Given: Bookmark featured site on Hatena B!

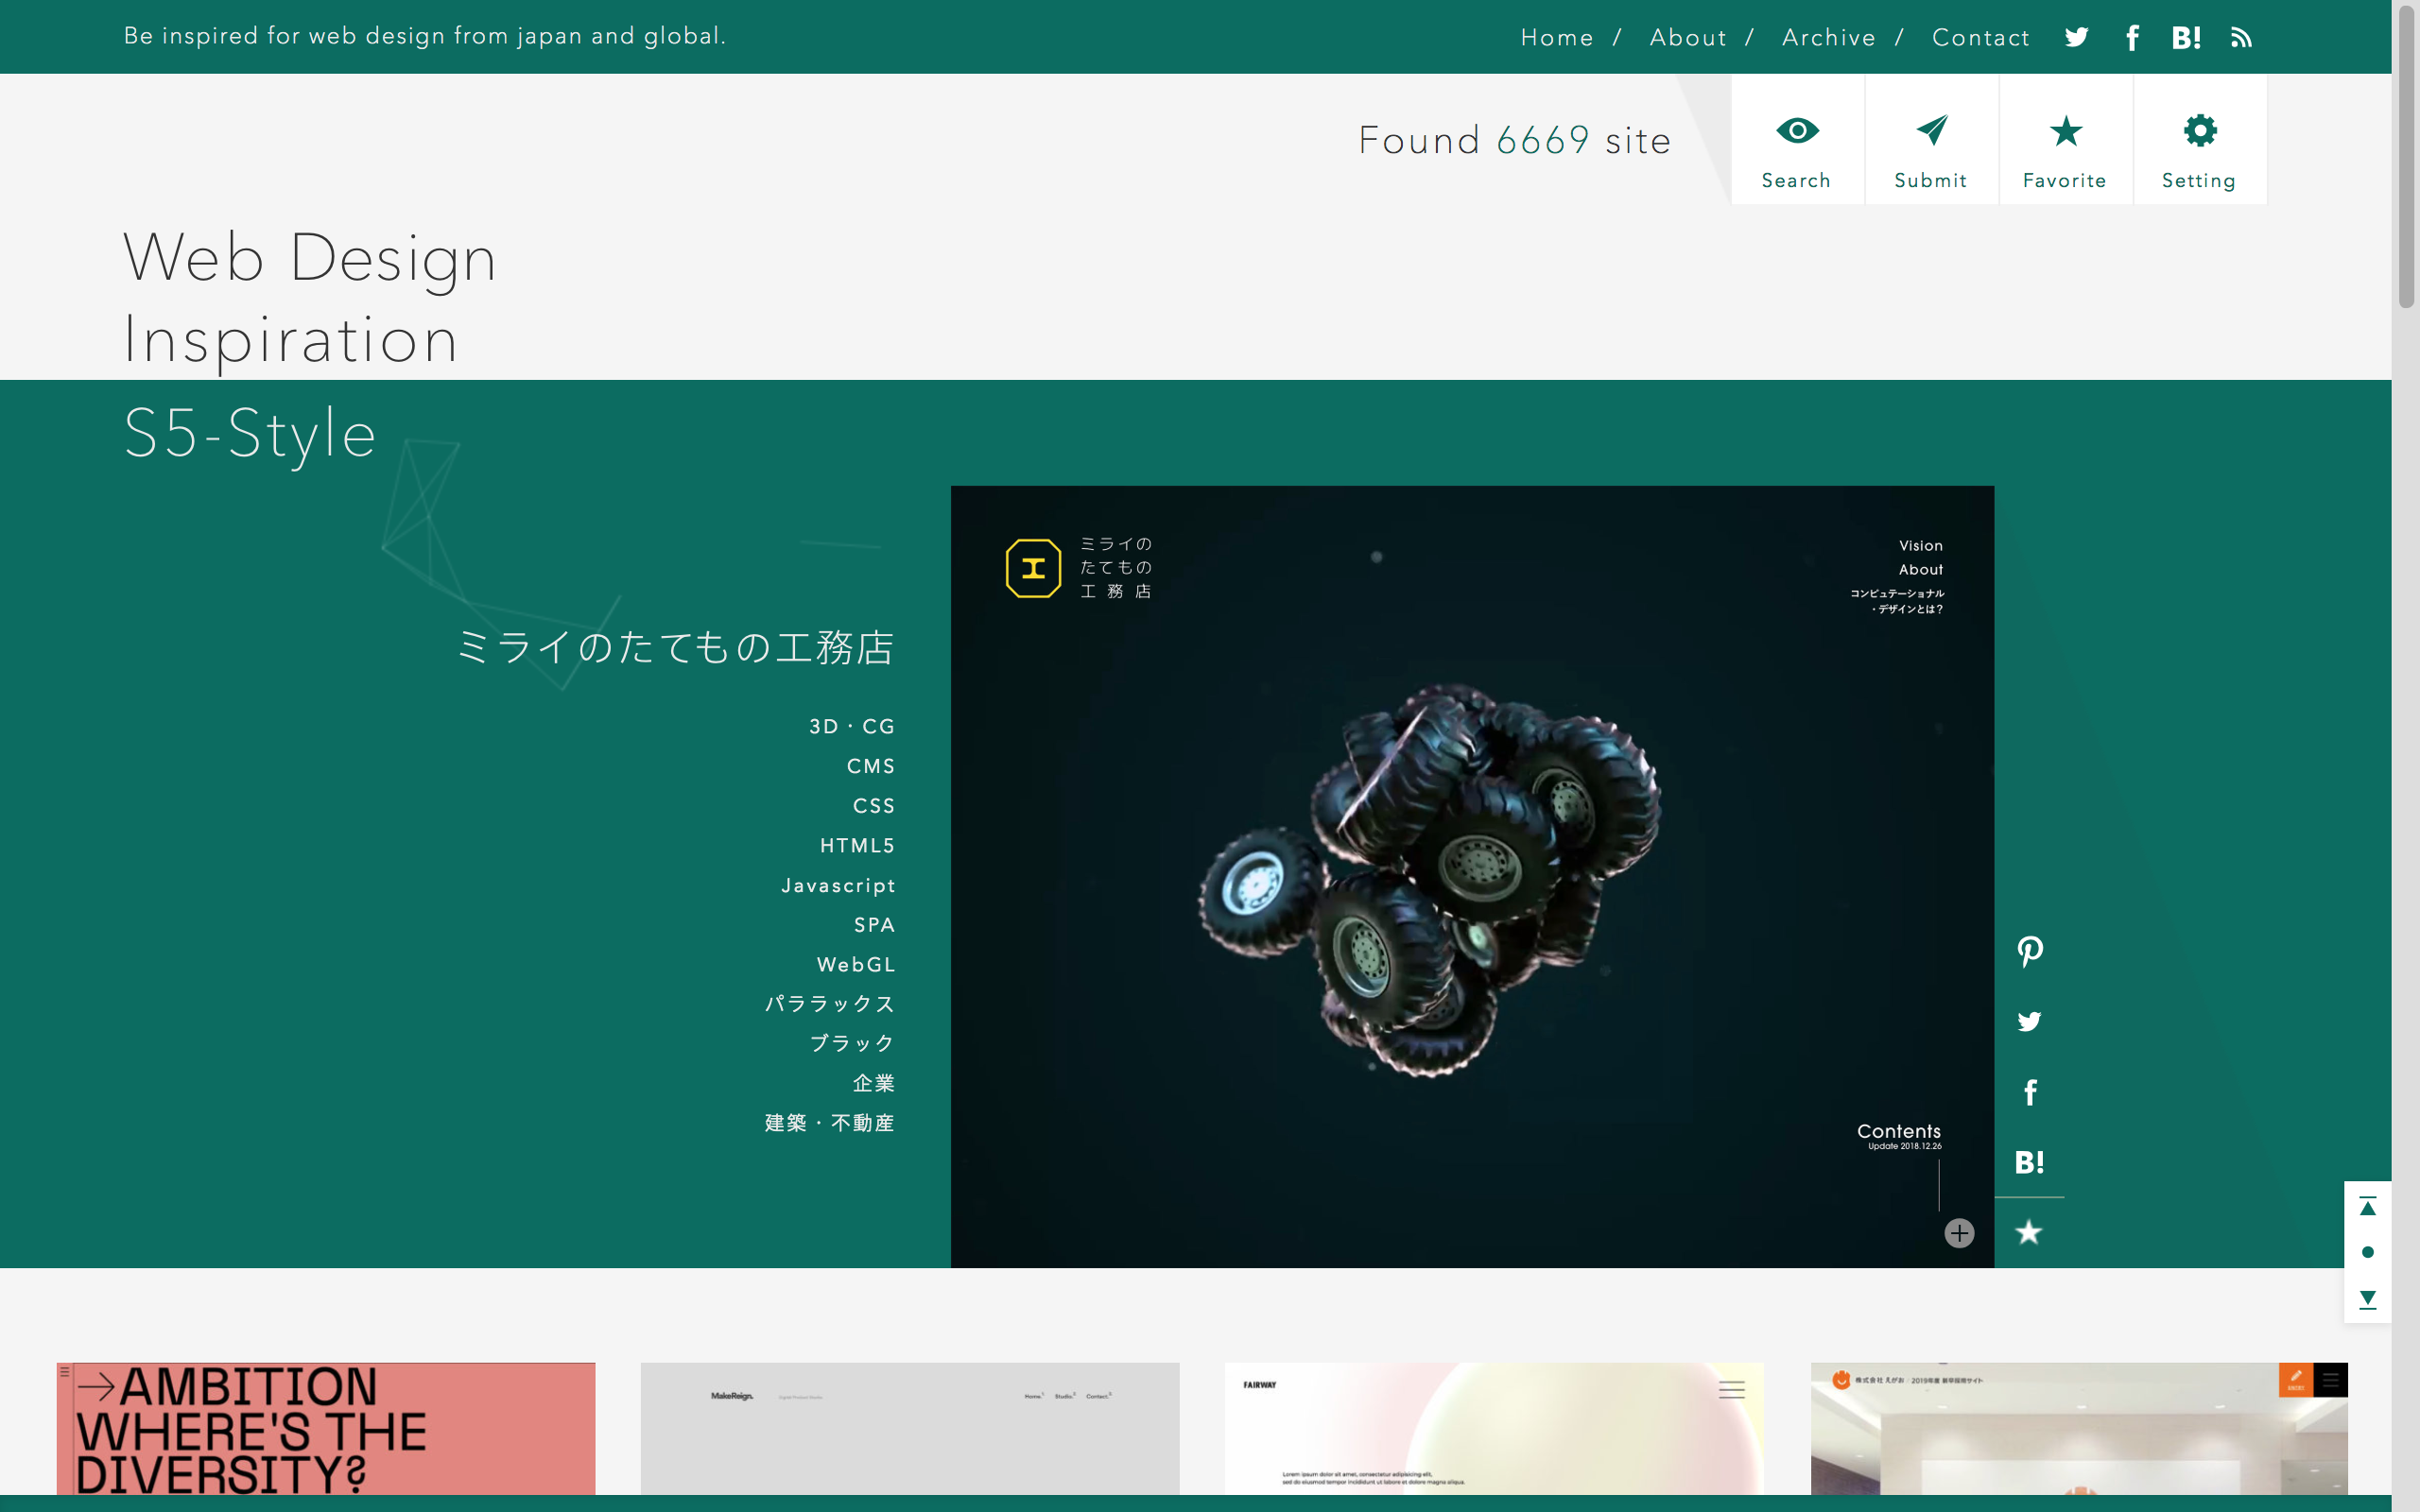Looking at the screenshot, I should (x=2029, y=1162).
